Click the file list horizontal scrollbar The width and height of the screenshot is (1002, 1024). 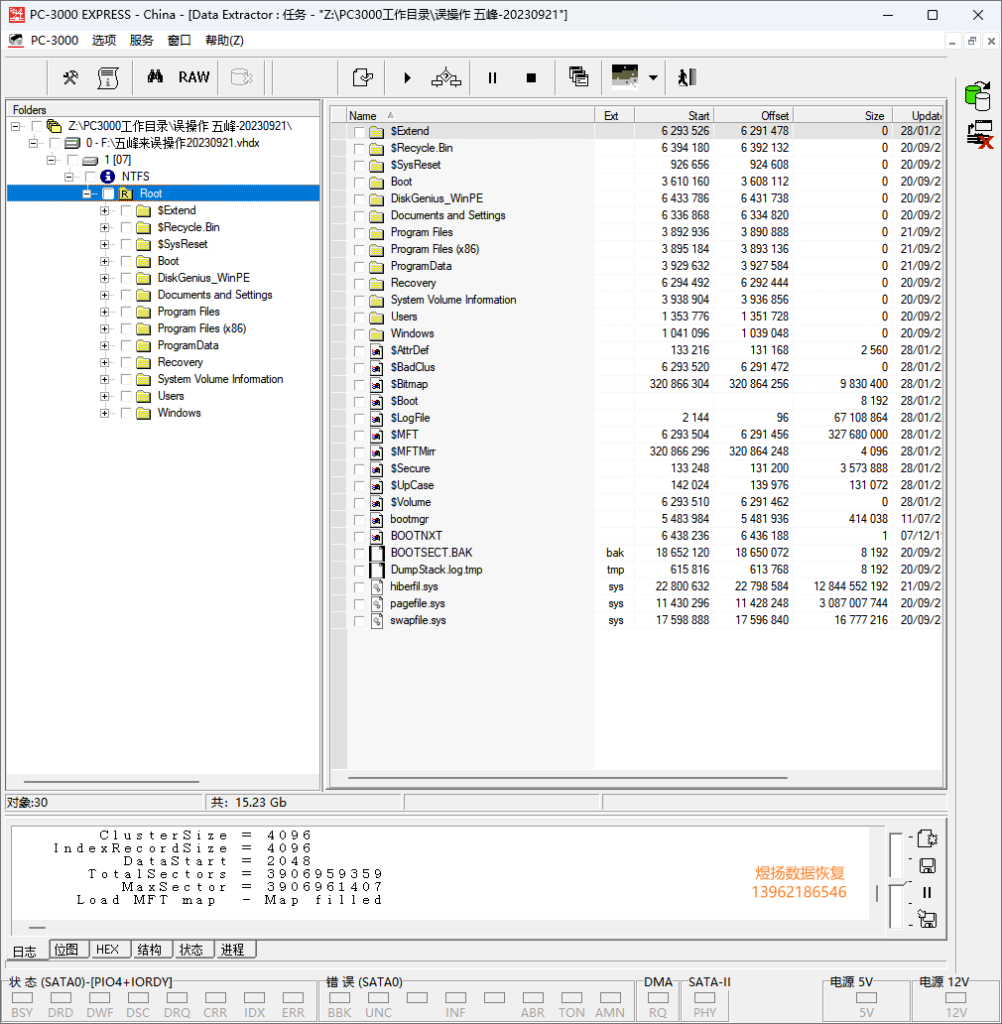568,778
